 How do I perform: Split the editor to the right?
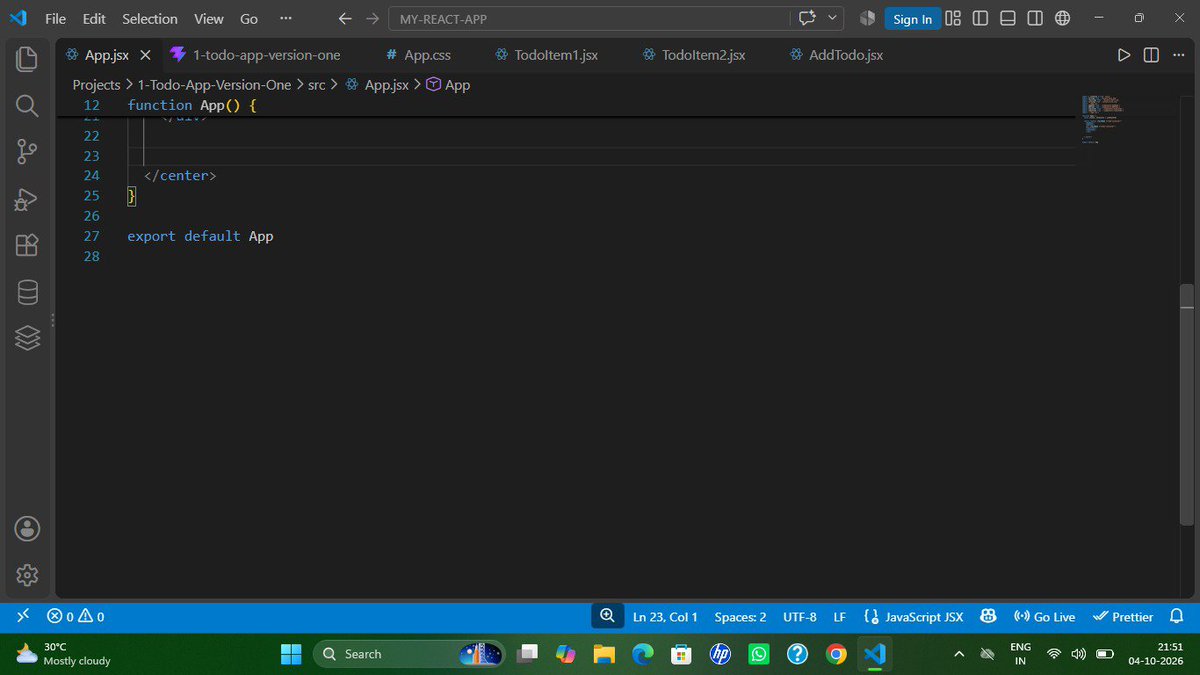1151,55
